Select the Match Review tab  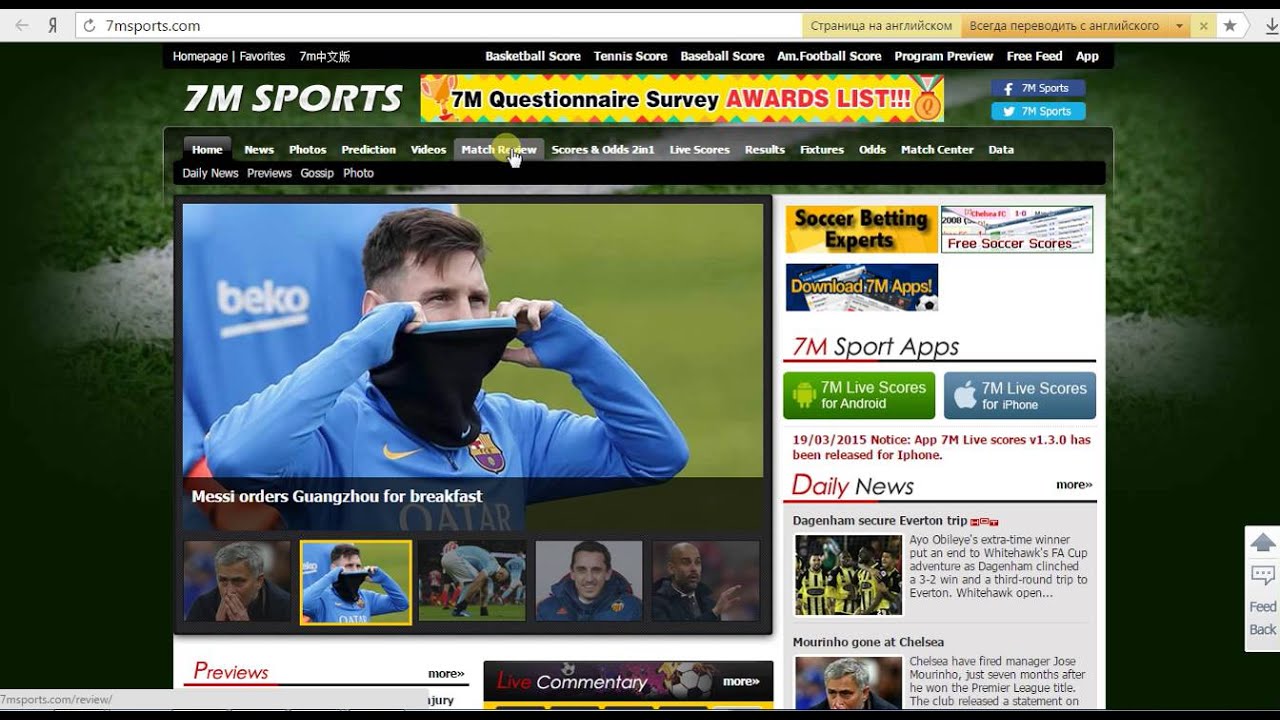coord(499,149)
